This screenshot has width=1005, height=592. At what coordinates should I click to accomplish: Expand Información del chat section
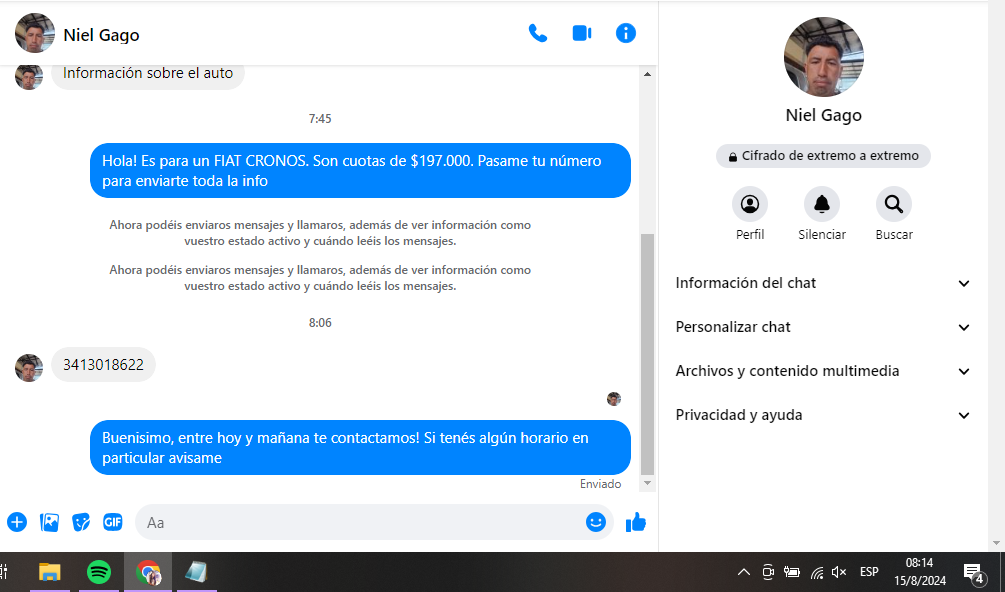point(823,283)
